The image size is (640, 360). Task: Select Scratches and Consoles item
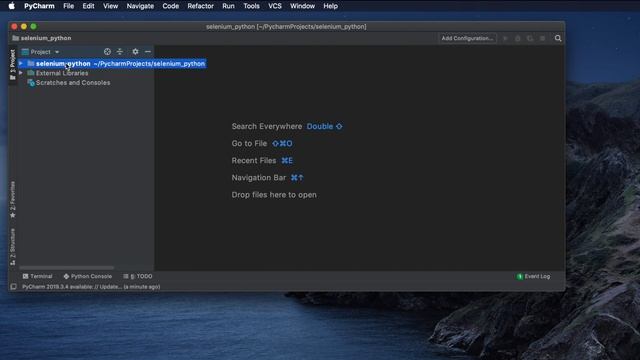73,83
